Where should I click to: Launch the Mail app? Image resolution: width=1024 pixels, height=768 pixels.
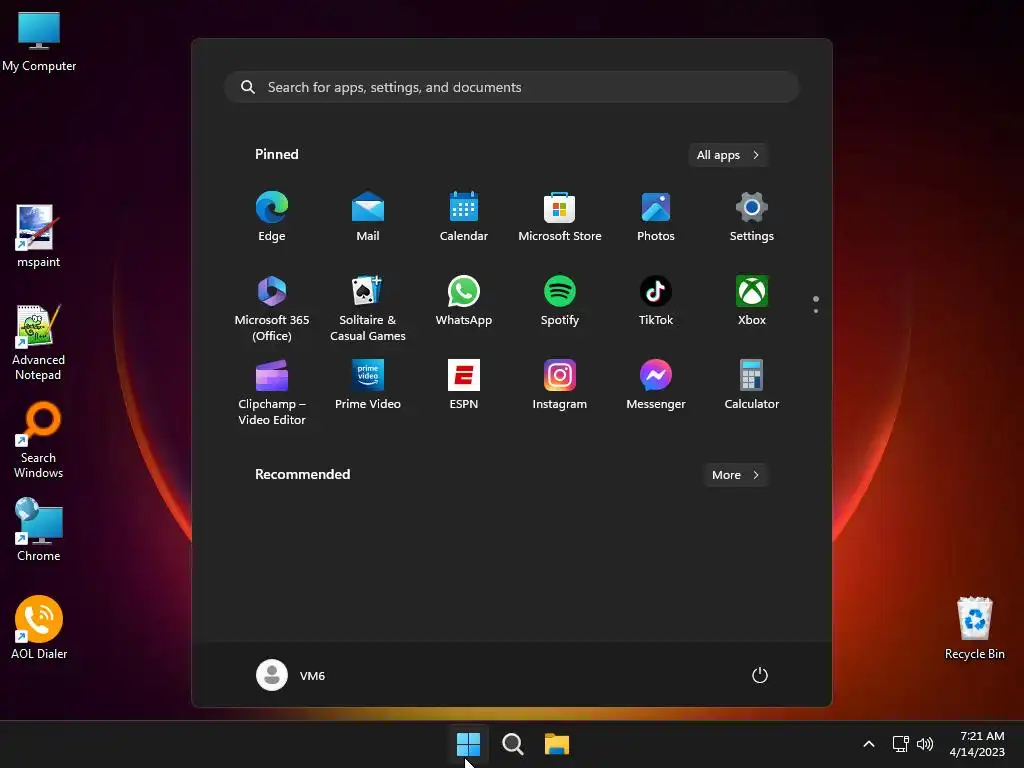click(368, 216)
